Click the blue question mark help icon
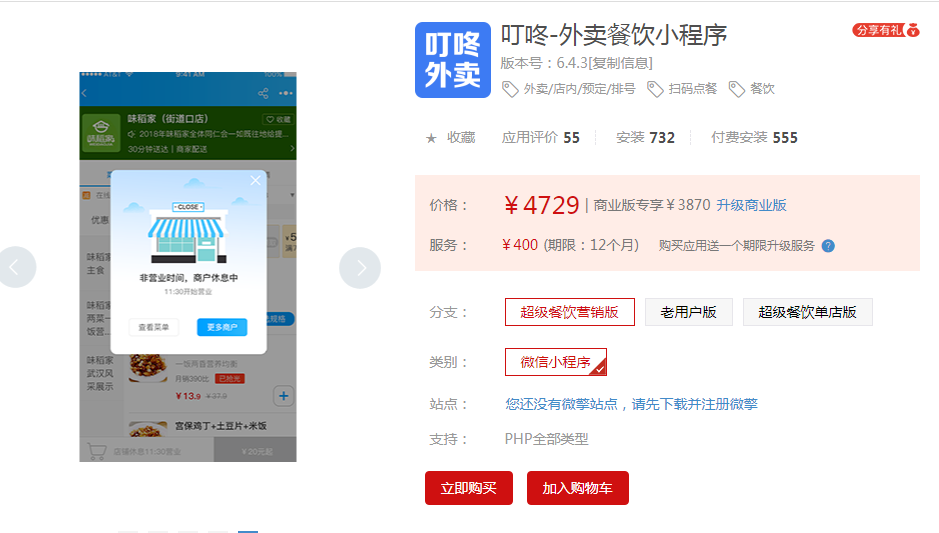939x533 pixels. (828, 246)
